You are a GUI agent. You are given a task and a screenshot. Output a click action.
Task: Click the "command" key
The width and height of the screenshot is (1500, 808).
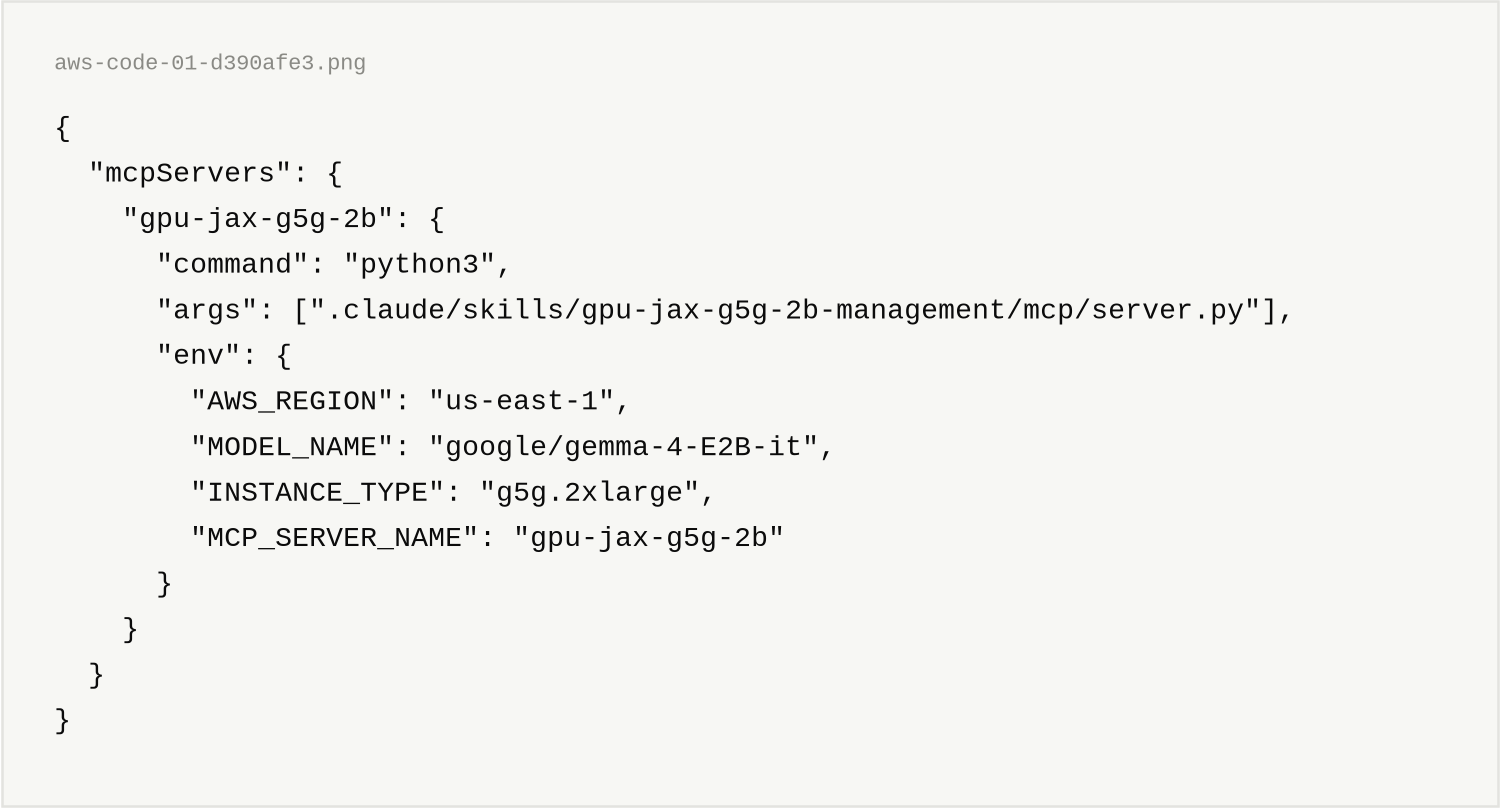pyautogui.click(x=234, y=264)
